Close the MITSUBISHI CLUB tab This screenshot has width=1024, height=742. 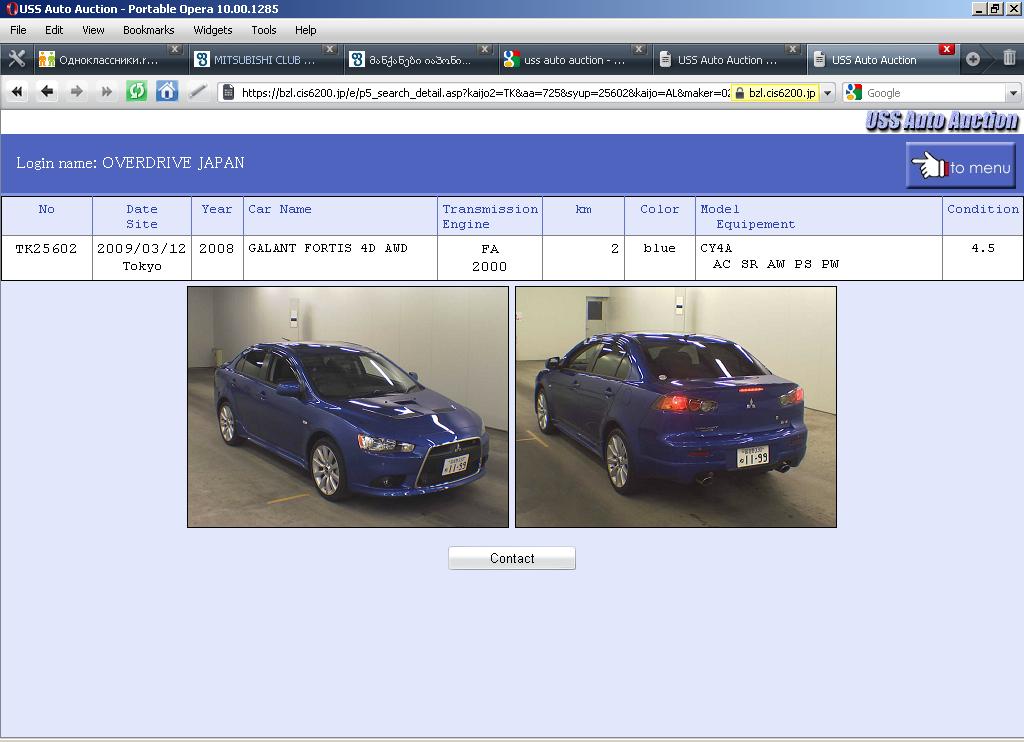pyautogui.click(x=329, y=49)
